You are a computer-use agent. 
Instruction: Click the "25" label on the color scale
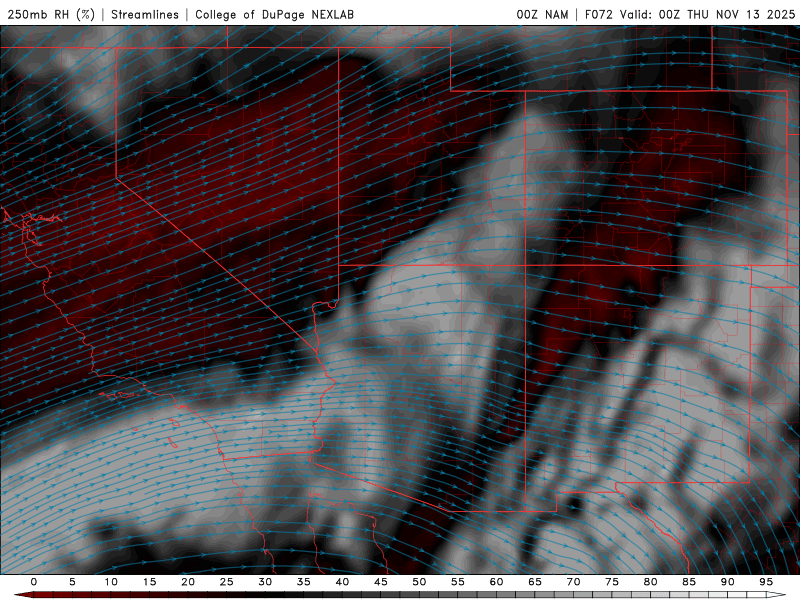tap(227, 582)
